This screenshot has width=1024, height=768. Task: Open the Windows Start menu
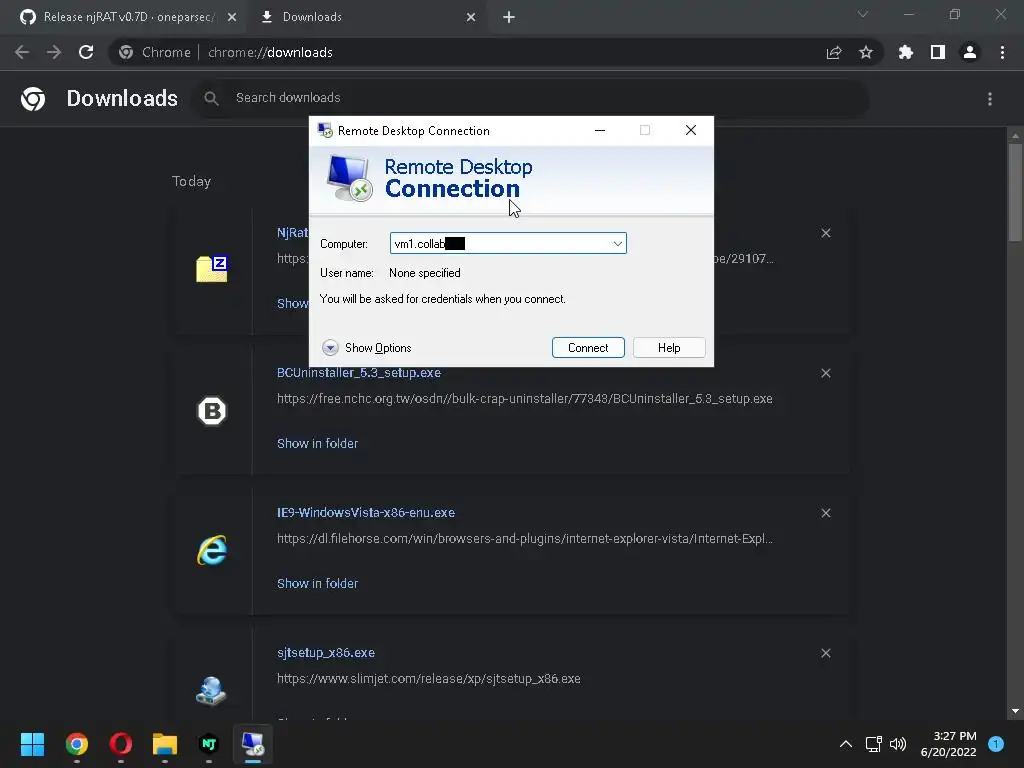coord(32,744)
